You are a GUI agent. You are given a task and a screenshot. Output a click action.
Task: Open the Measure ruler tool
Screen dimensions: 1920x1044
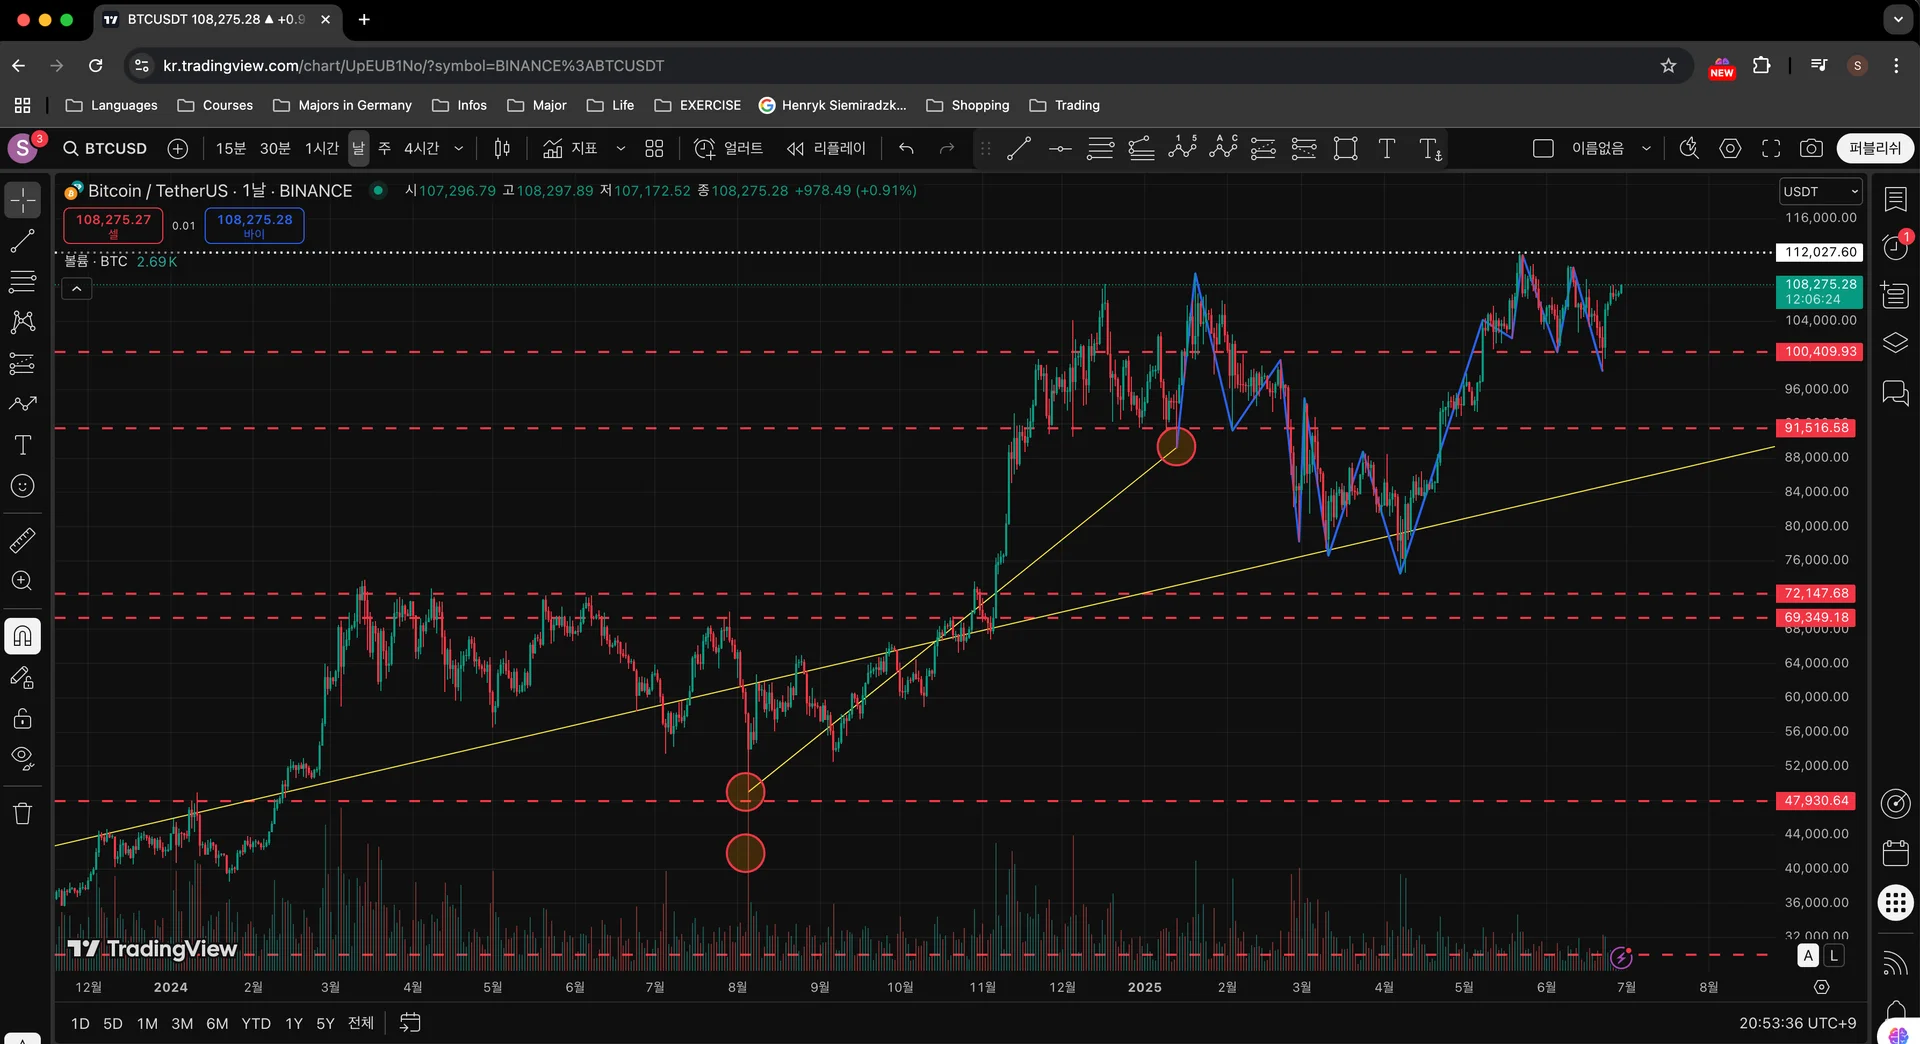22,541
